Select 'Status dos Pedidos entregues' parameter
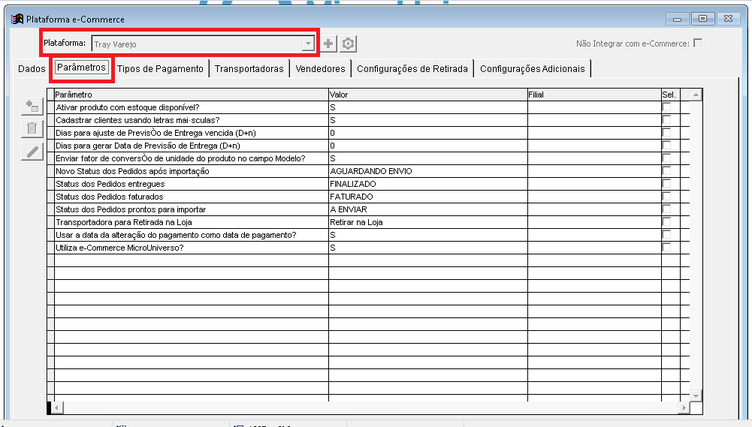Viewport: 752px width, 427px height. coord(191,184)
